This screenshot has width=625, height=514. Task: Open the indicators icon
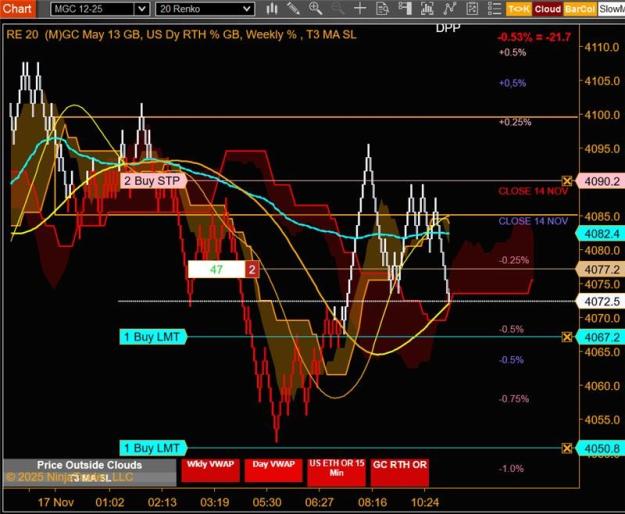click(x=449, y=9)
